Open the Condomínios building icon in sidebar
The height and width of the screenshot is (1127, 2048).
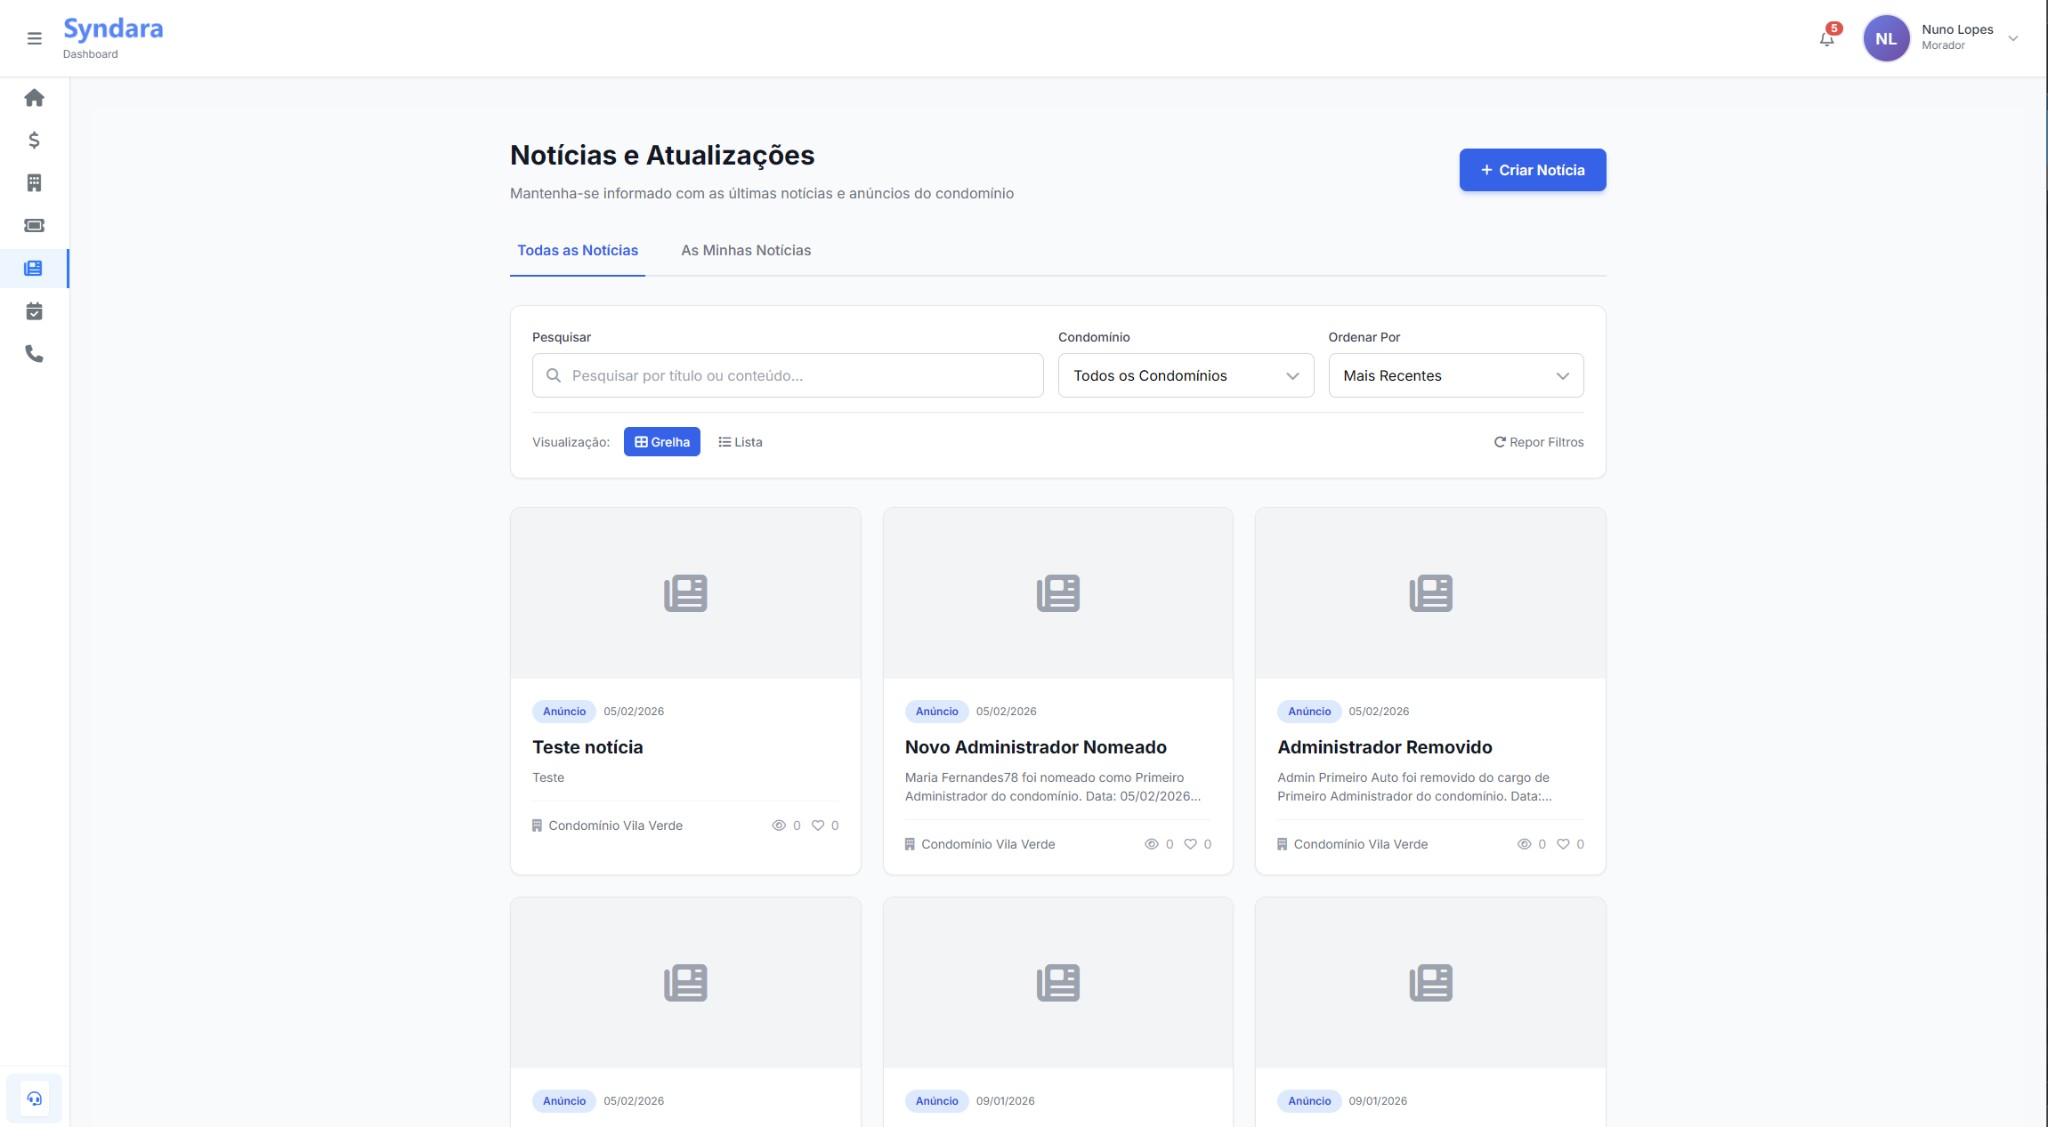[x=35, y=182]
